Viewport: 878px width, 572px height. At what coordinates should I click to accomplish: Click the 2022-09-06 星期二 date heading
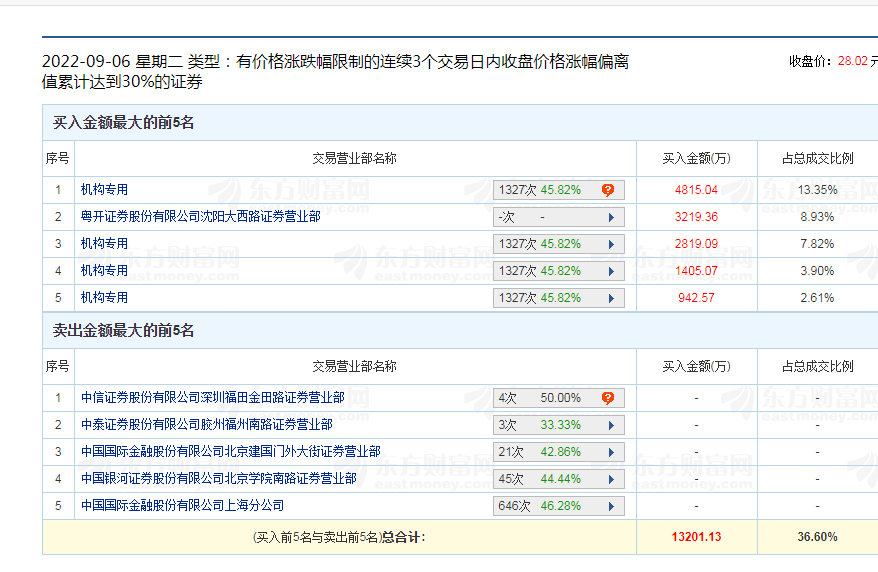pos(114,62)
